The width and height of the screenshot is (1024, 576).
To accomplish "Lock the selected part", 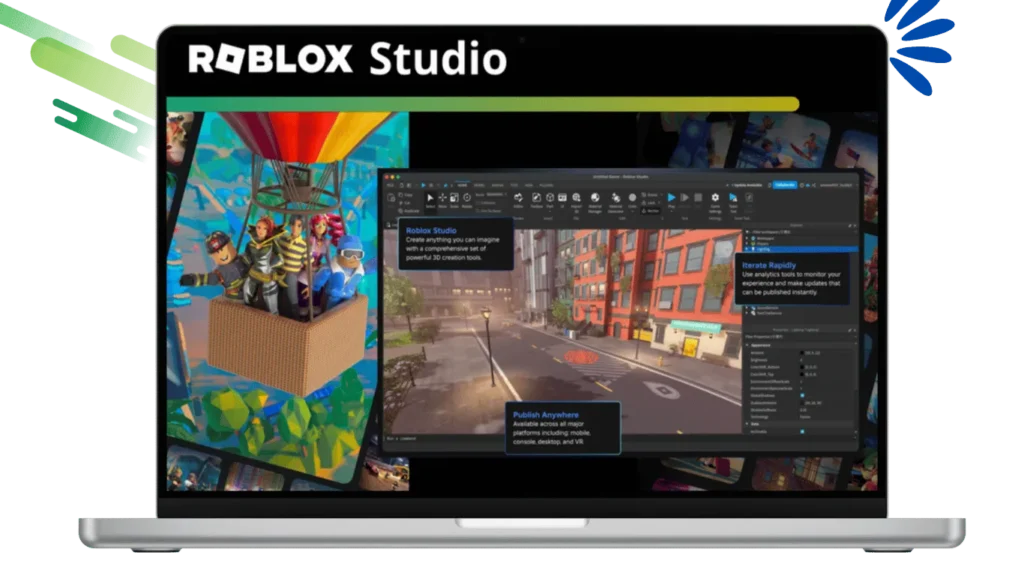I will pyautogui.click(x=650, y=202).
